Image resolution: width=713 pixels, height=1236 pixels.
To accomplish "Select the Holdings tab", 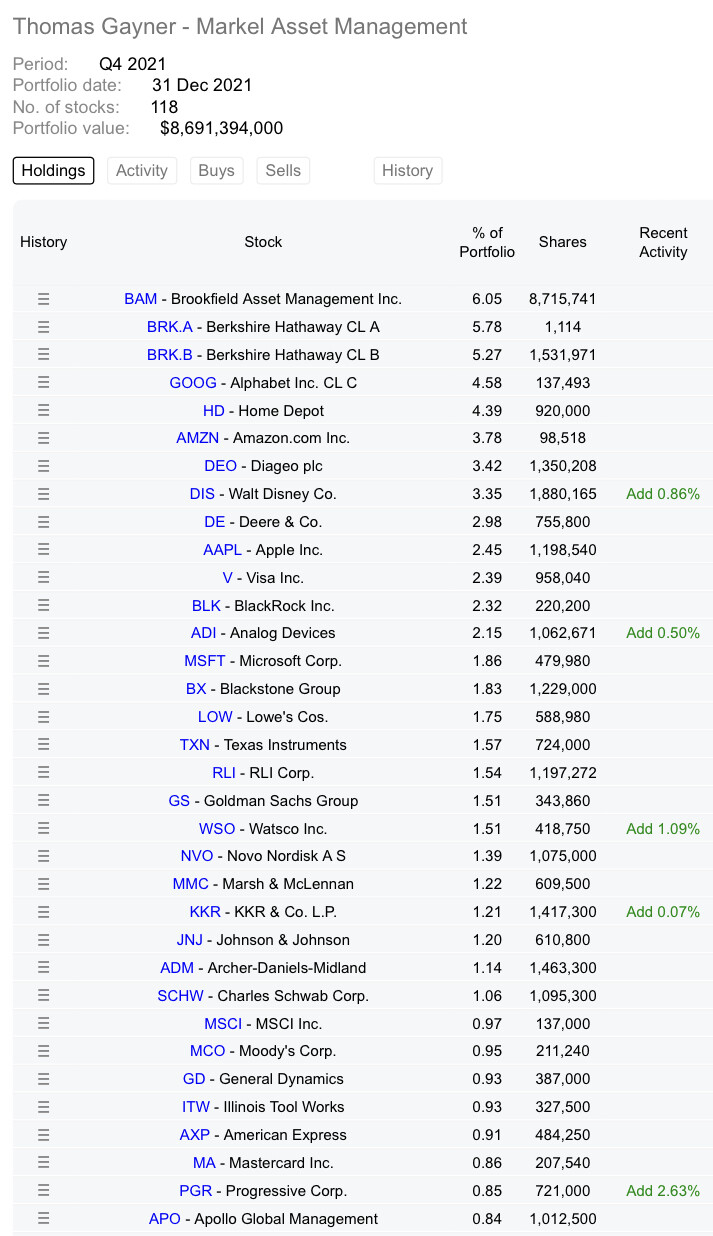I will (x=54, y=170).
